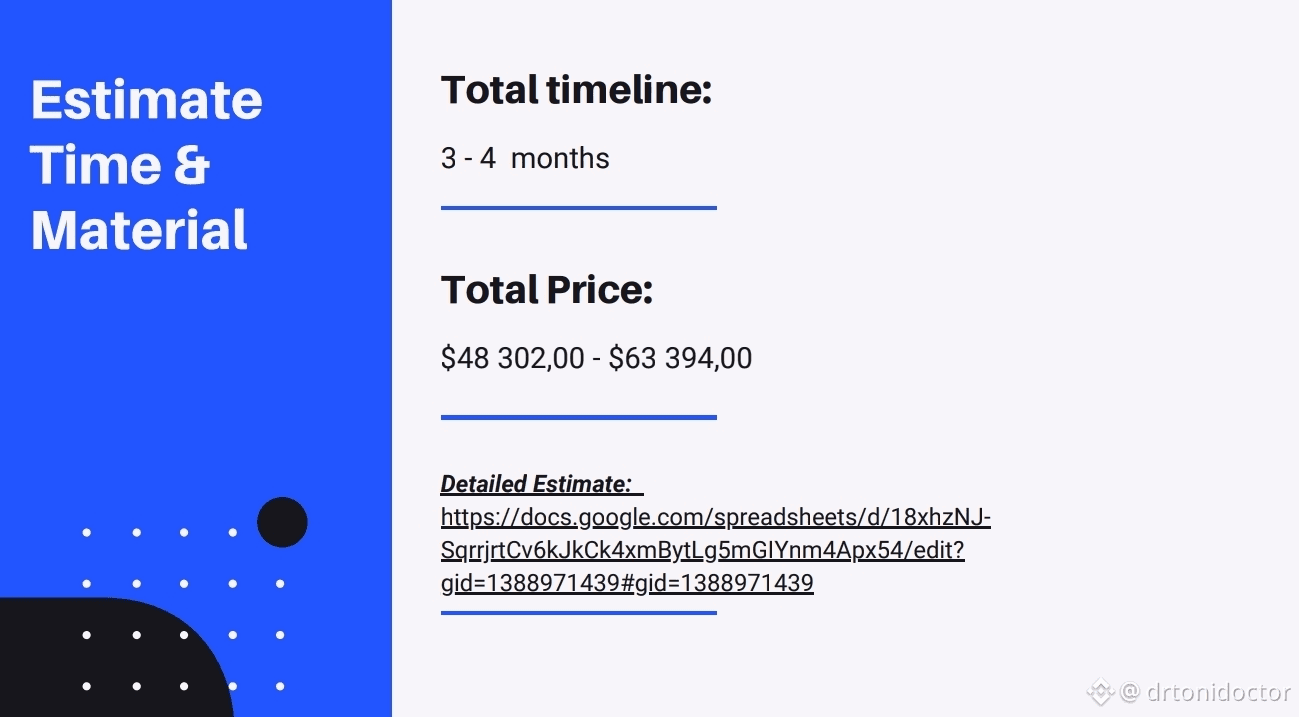Click the top-left dot of dot grid
The width and height of the screenshot is (1299, 717).
(x=87, y=533)
